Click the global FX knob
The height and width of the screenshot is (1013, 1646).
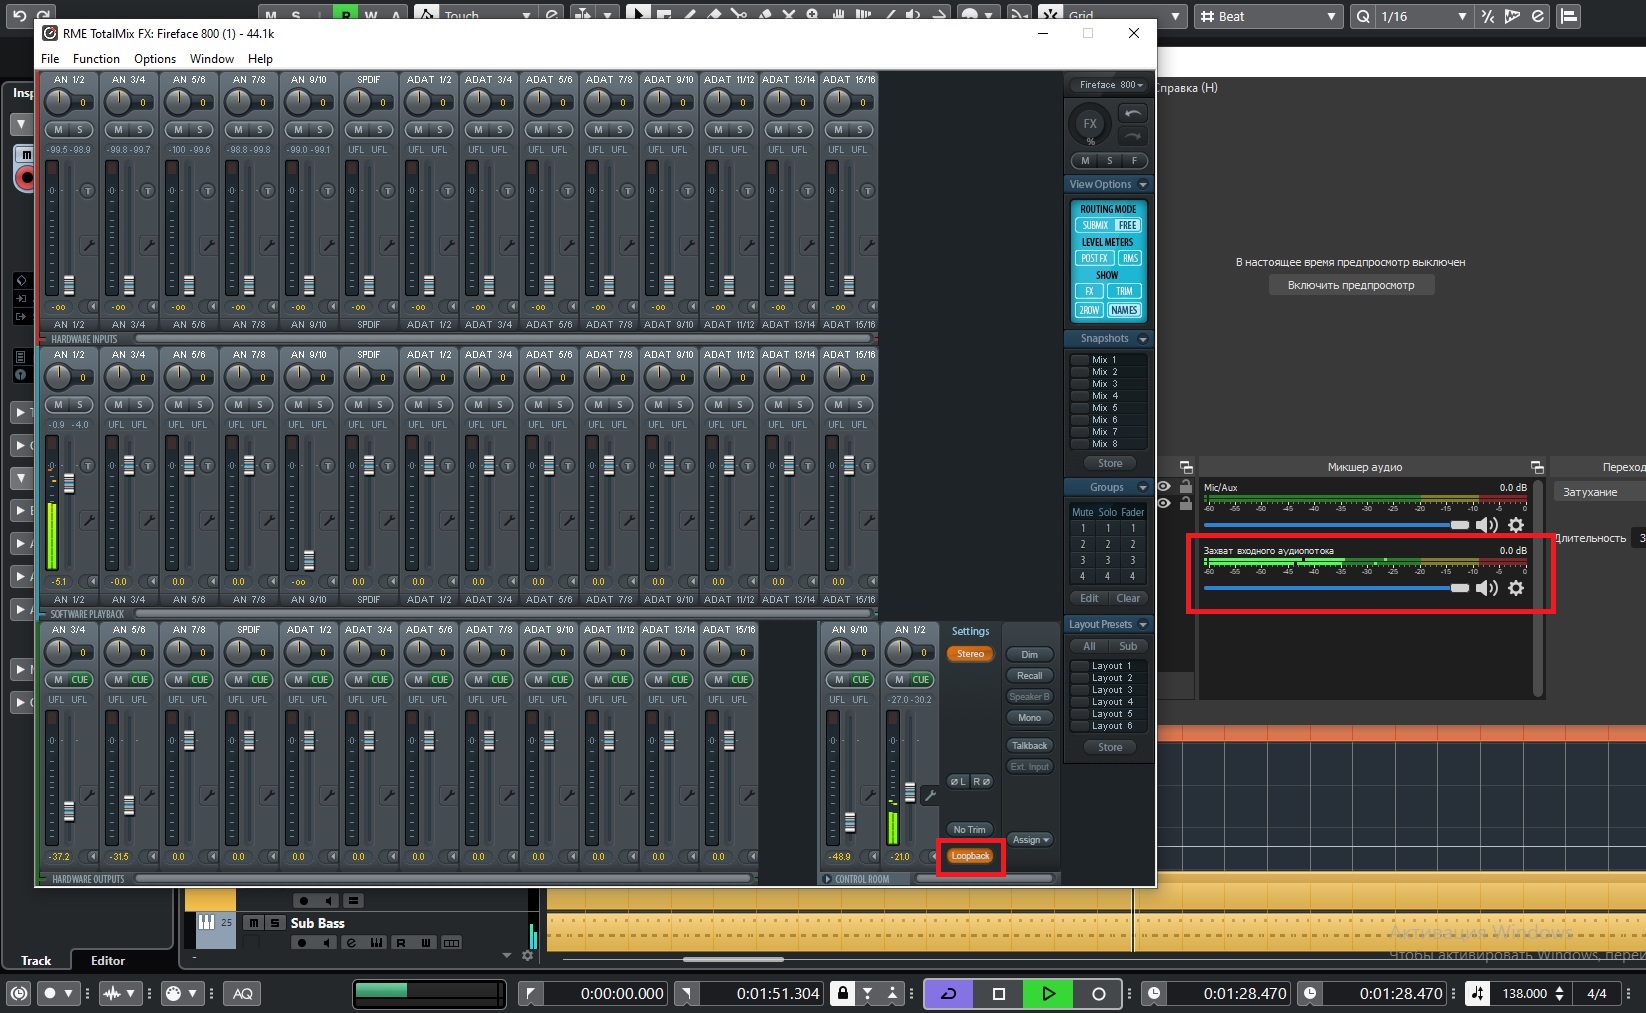(x=1090, y=125)
